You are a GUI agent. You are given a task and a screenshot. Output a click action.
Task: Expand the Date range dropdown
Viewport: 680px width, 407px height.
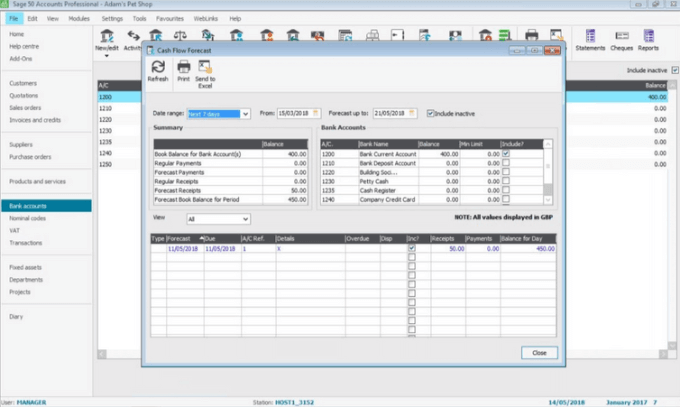245,114
